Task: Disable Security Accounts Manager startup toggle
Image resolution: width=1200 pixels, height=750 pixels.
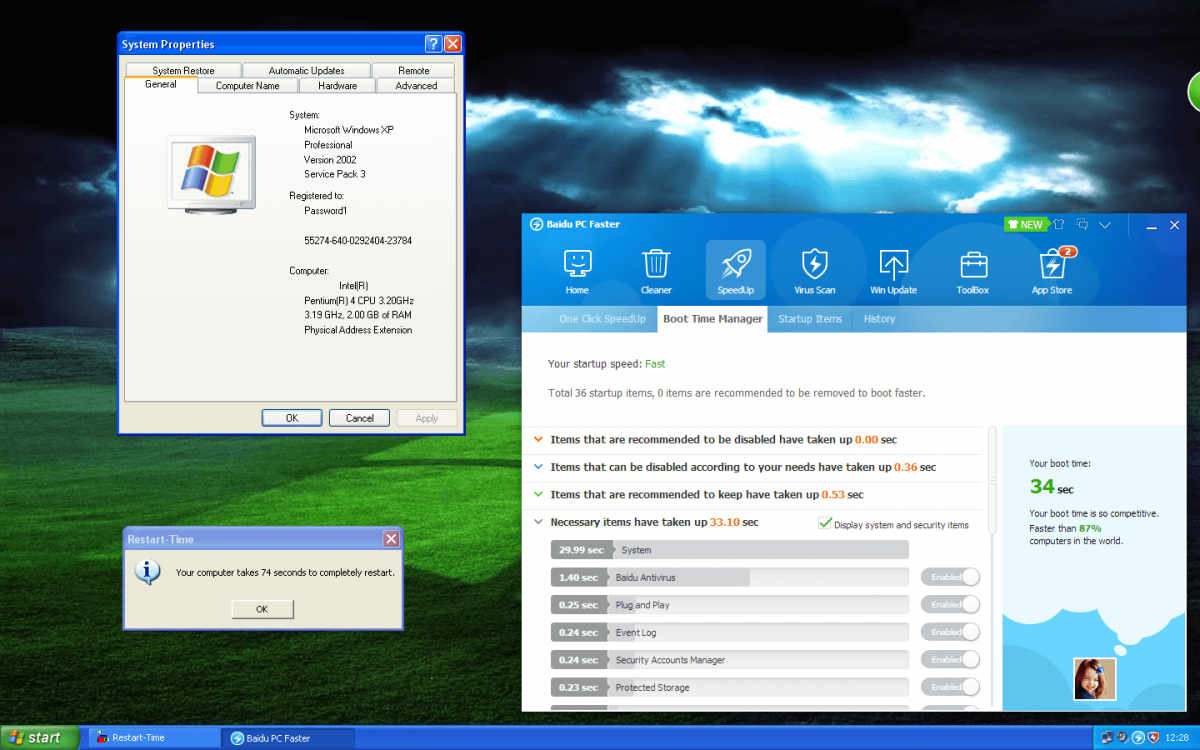Action: (950, 660)
